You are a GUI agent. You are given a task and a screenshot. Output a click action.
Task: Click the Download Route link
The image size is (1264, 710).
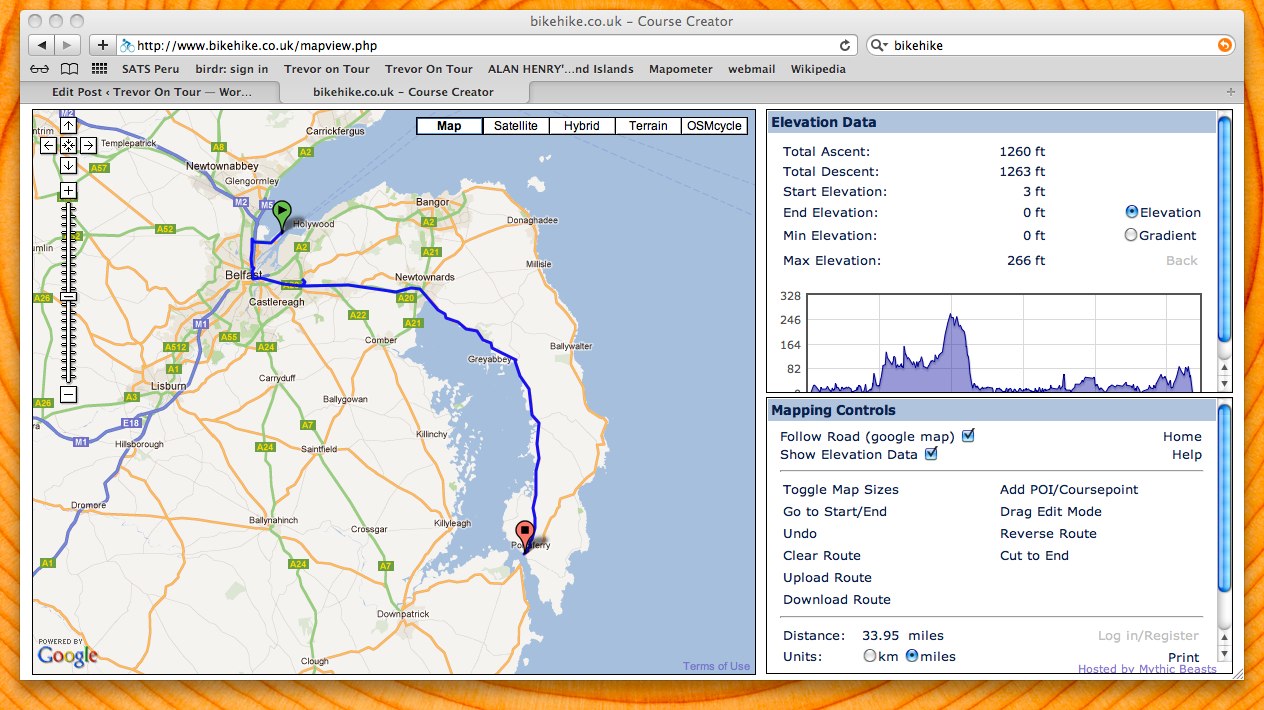pyautogui.click(x=836, y=600)
